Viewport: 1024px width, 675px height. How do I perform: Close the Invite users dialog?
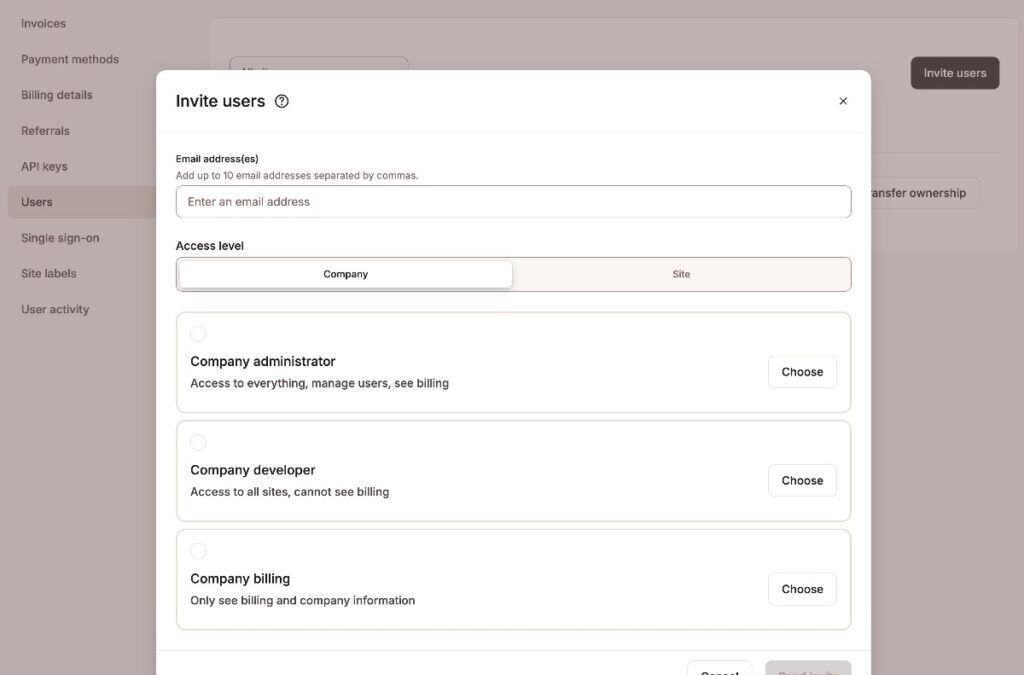point(843,100)
